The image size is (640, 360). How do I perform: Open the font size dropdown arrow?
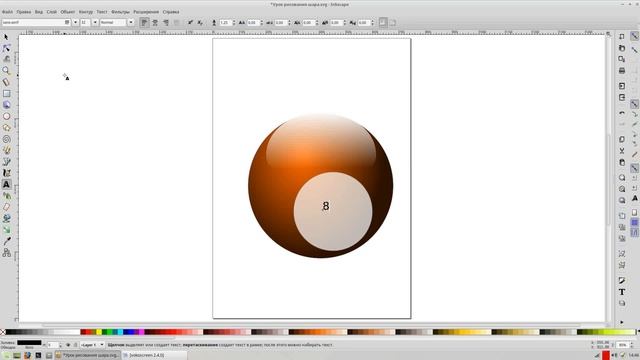[x=95, y=22]
